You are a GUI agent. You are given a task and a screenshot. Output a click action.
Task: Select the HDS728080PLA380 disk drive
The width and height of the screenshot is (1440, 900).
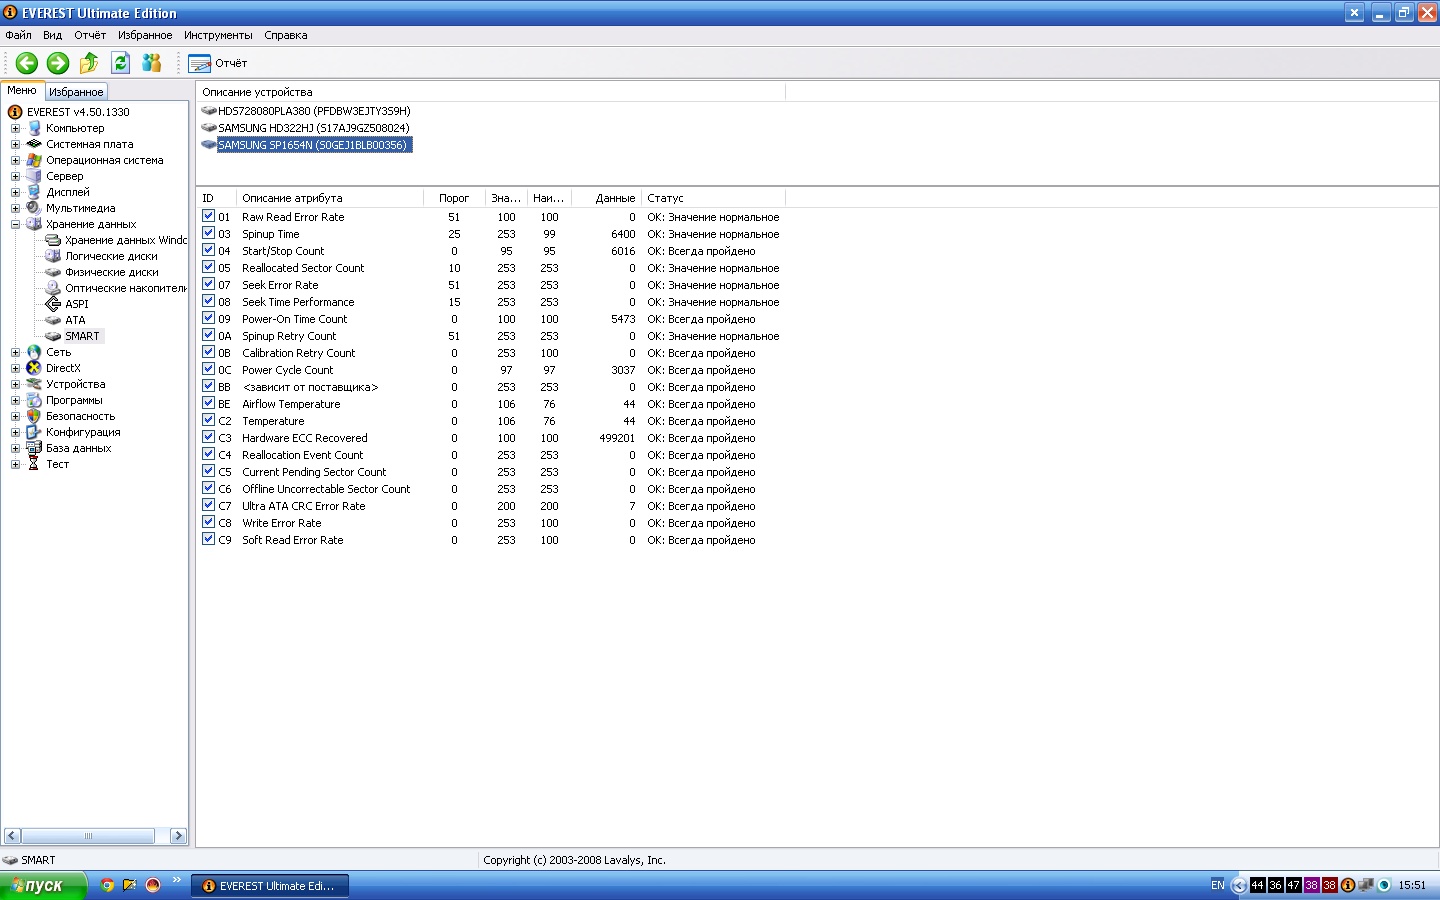(313, 111)
